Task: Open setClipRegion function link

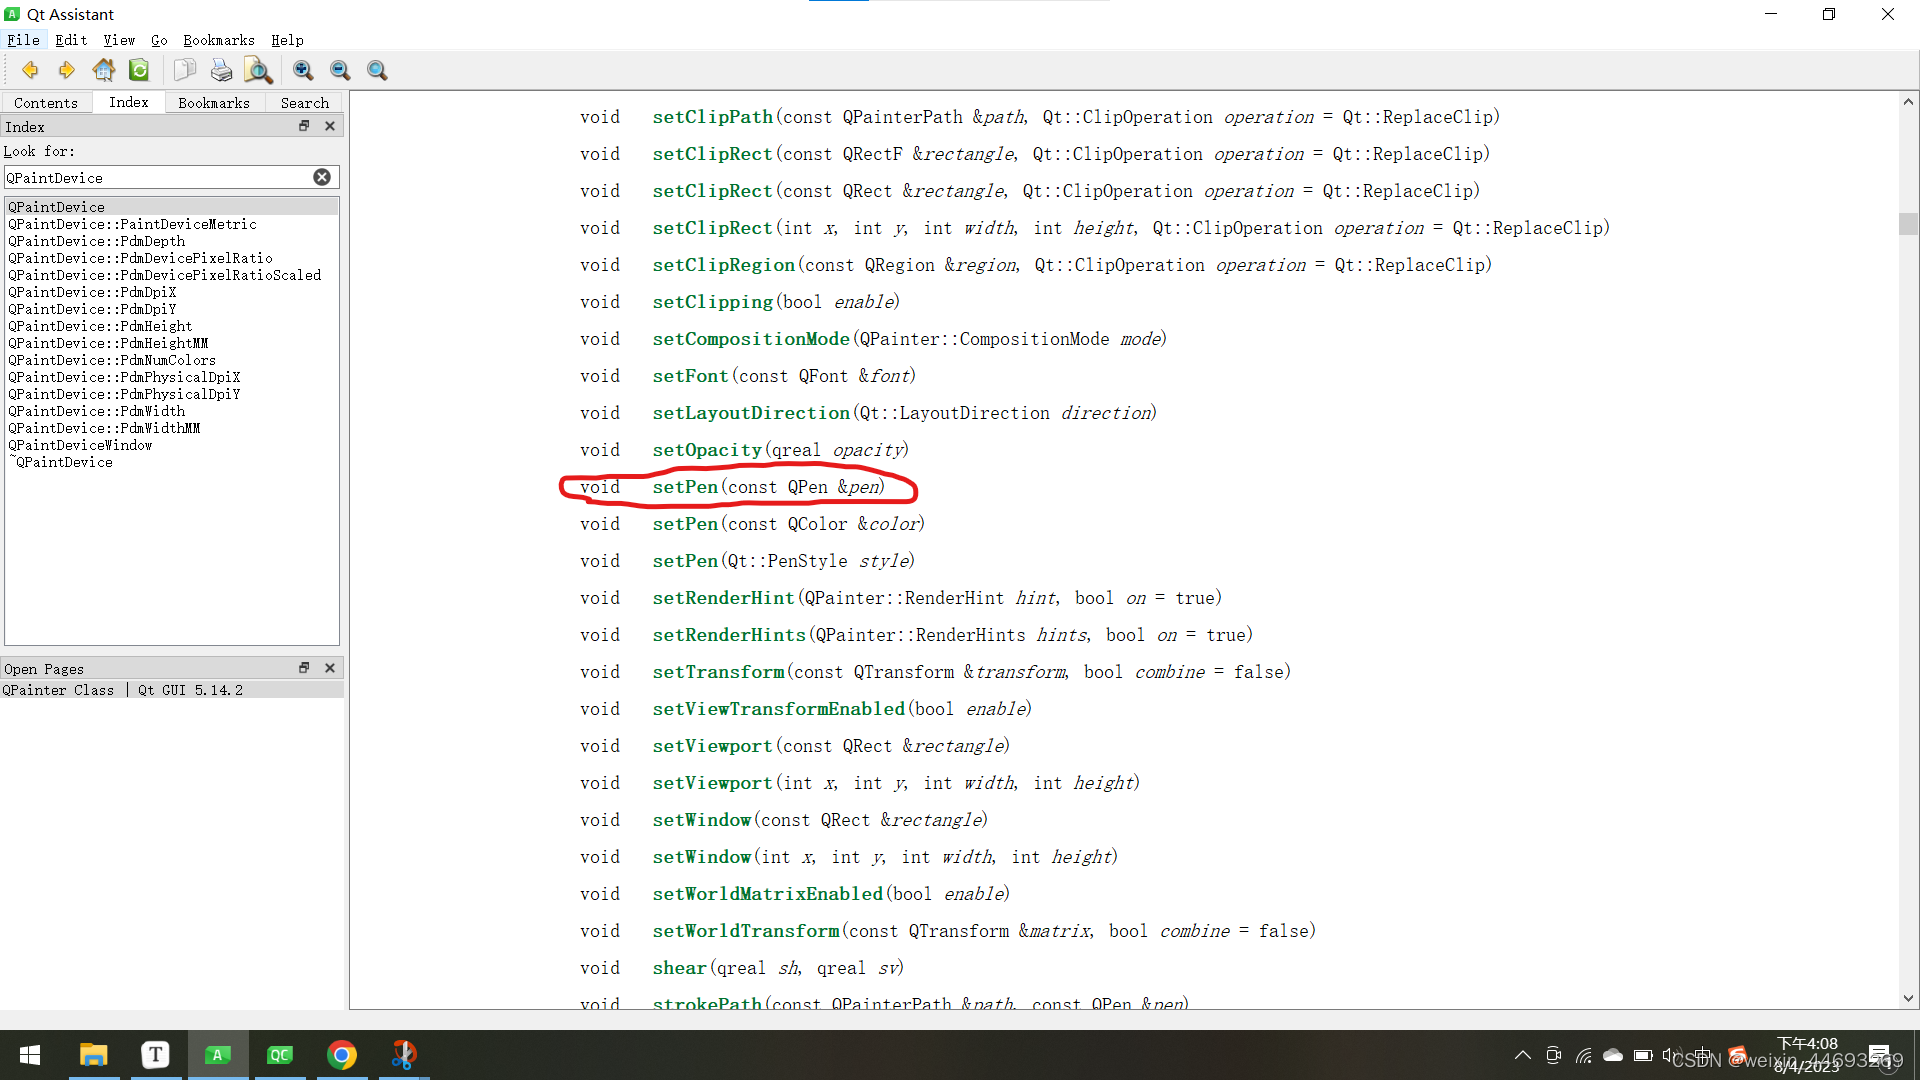Action: click(724, 265)
